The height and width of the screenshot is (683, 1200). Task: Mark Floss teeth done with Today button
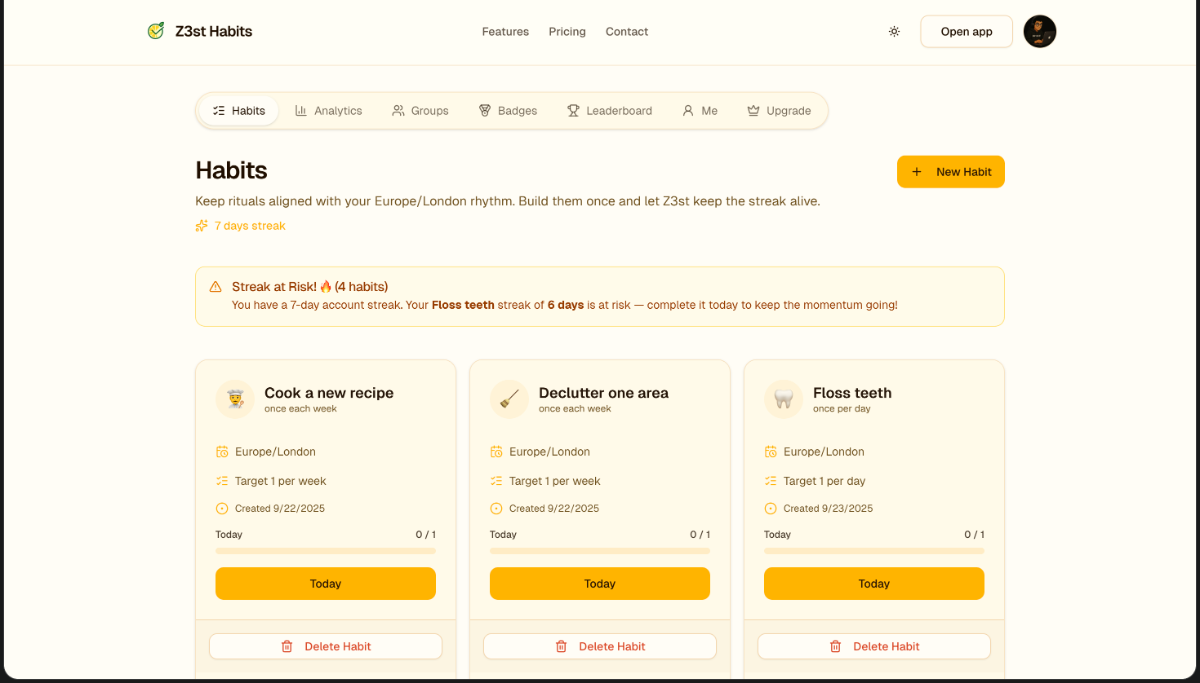pos(873,584)
